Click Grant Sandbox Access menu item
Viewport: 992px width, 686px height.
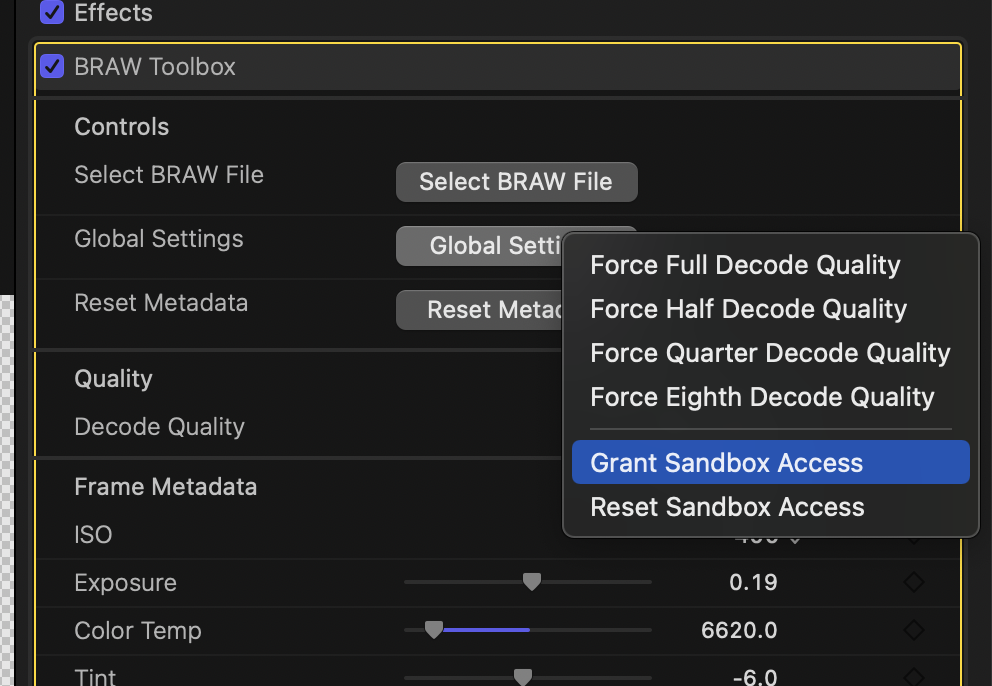point(726,463)
